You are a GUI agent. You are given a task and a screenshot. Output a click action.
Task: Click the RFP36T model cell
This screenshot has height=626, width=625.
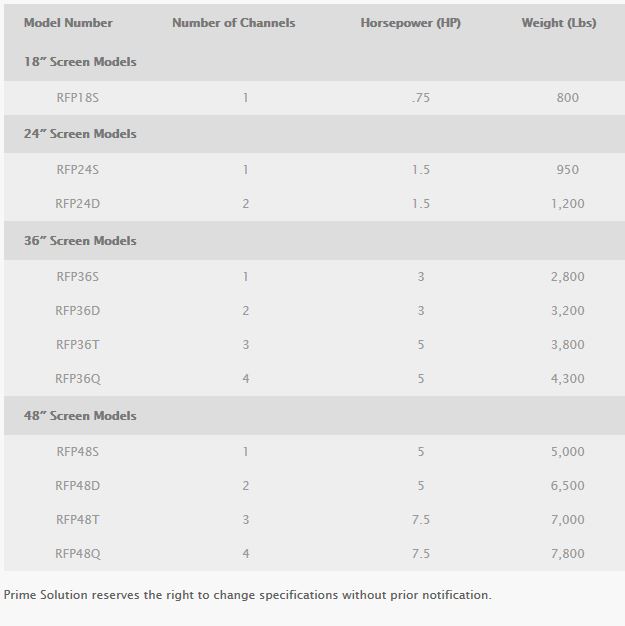(78, 345)
